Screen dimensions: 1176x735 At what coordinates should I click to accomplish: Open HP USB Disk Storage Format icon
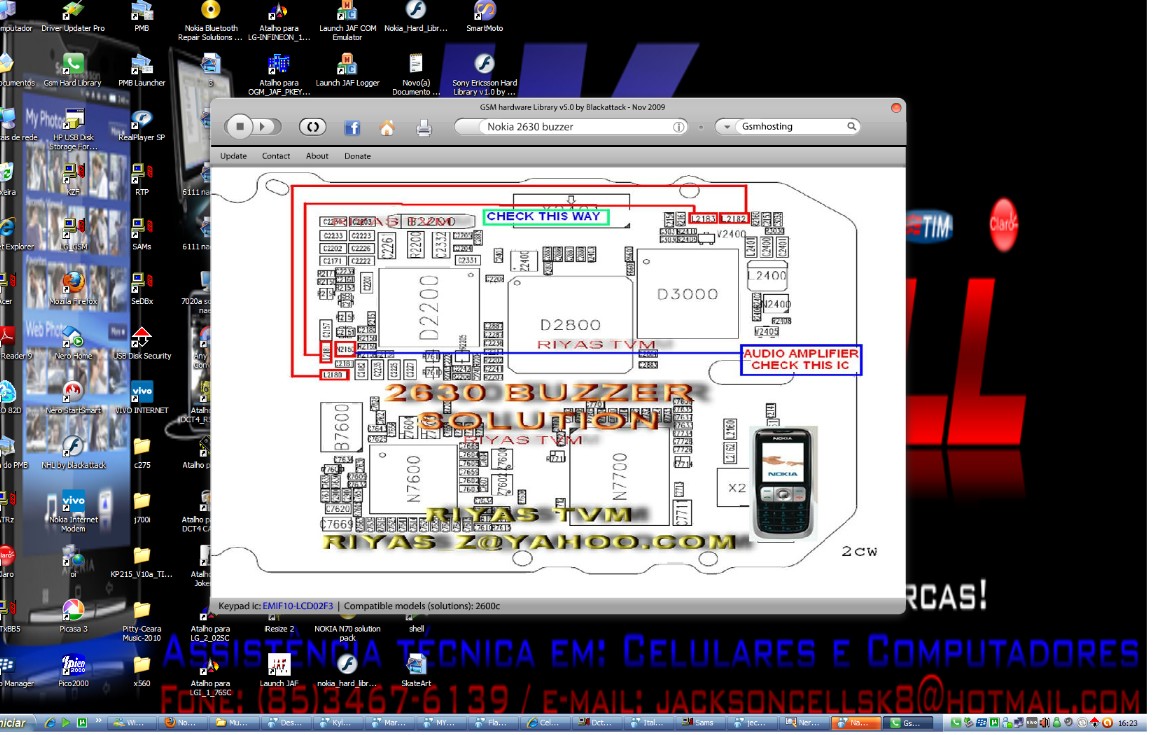click(73, 130)
